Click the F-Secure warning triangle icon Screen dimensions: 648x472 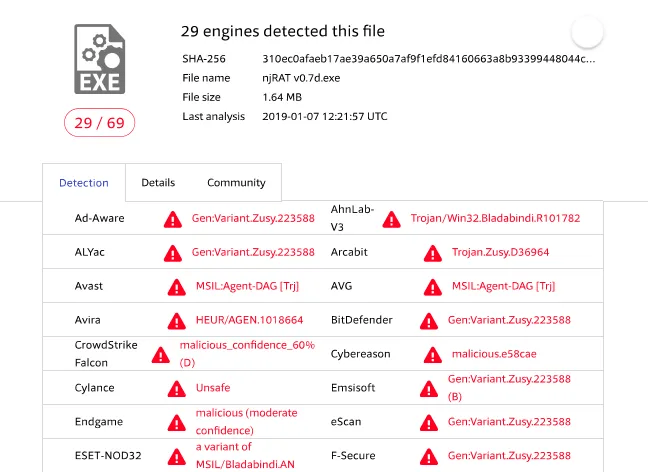[428, 456]
